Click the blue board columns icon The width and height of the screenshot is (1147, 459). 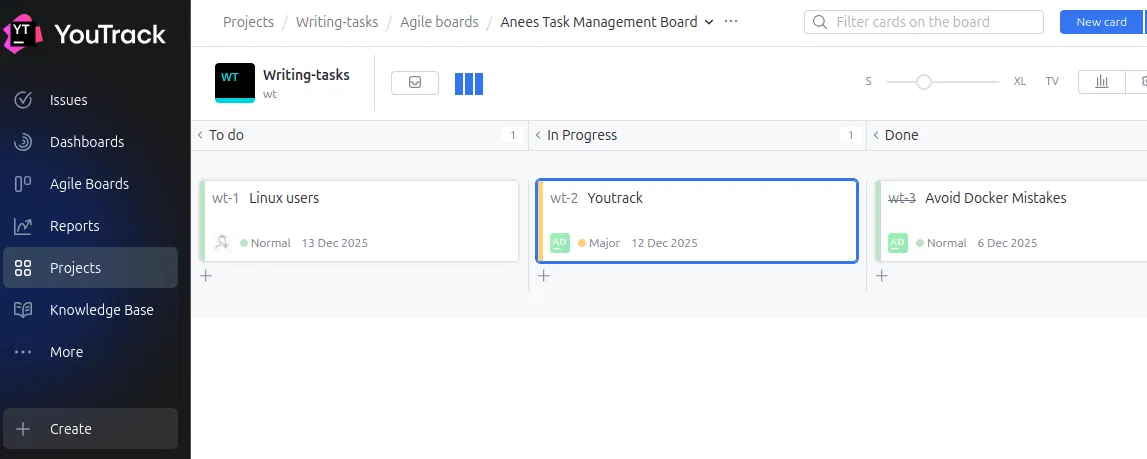tap(469, 84)
